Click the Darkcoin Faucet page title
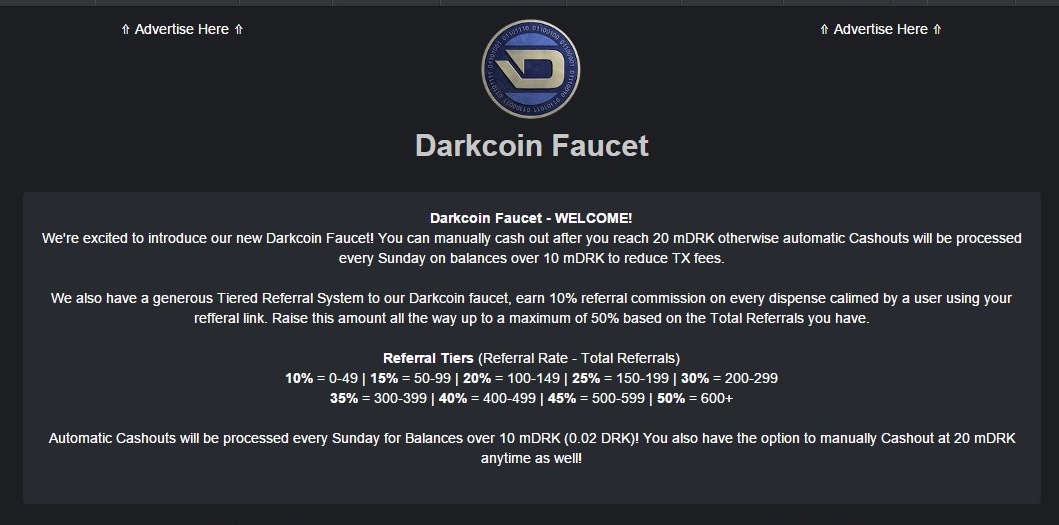Viewport: 1059px width, 525px height. 532,145
